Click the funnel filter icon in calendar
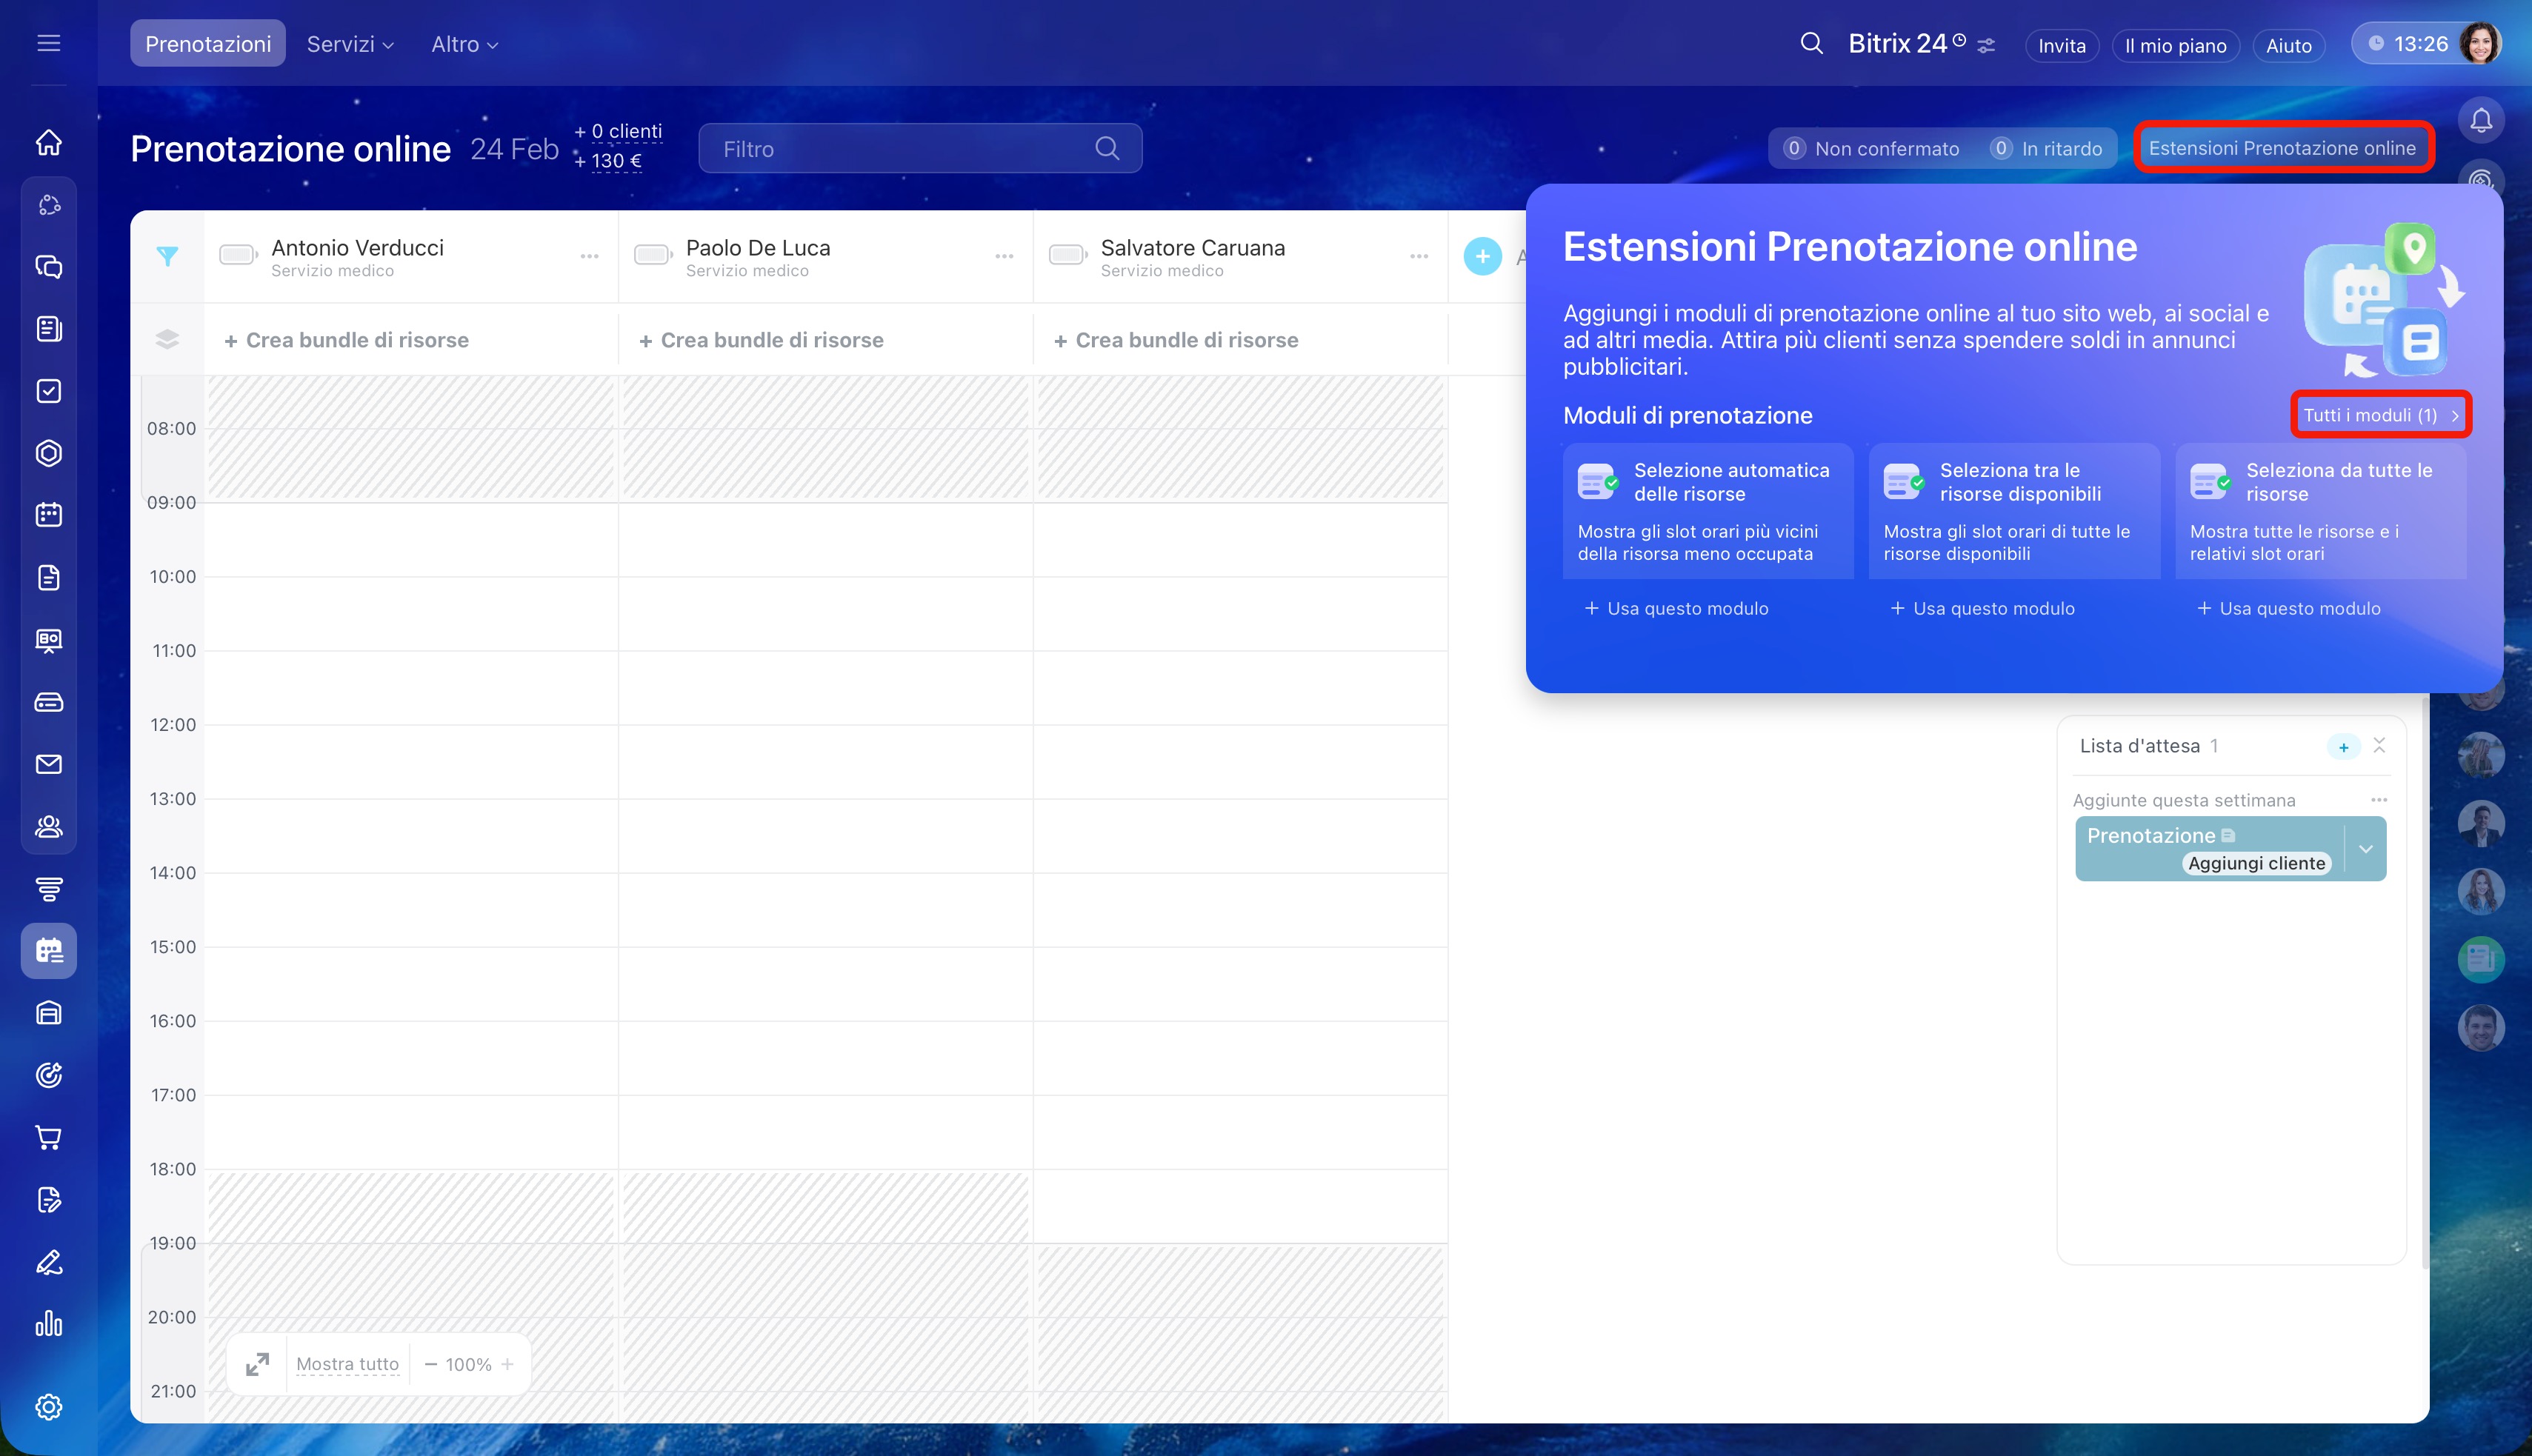This screenshot has width=2532, height=1456. pos(167,257)
